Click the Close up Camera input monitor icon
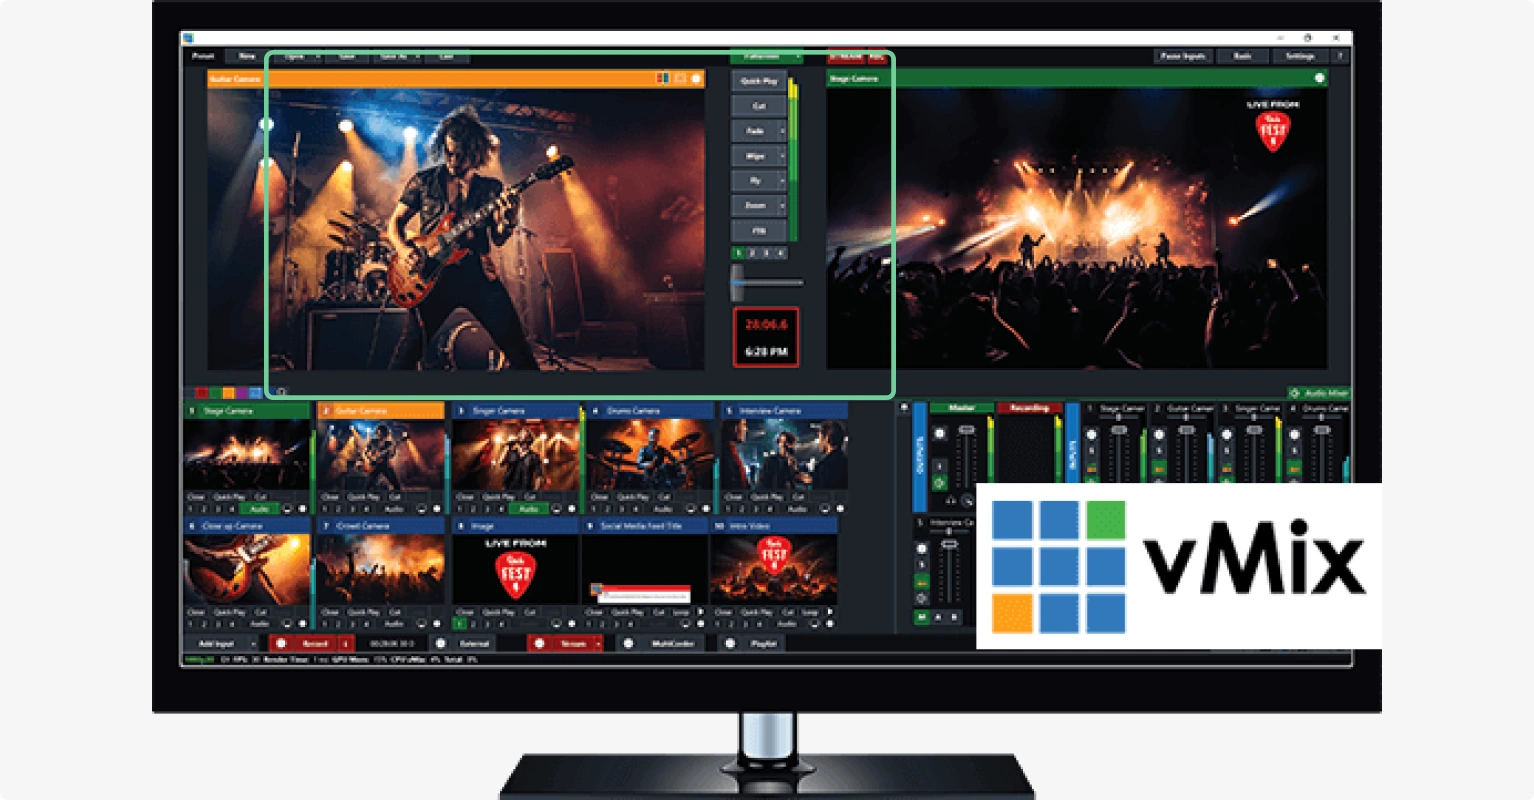Screen dimensions: 1534x800 (287, 623)
